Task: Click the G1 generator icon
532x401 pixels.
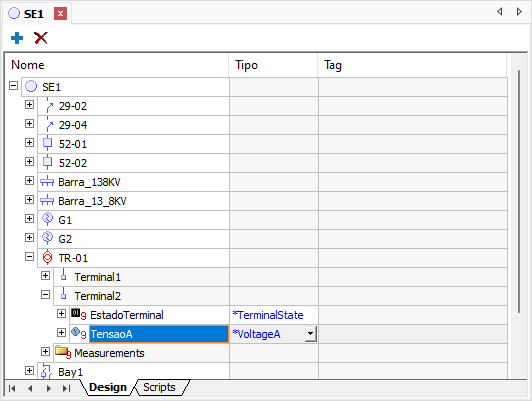Action: click(x=48, y=219)
